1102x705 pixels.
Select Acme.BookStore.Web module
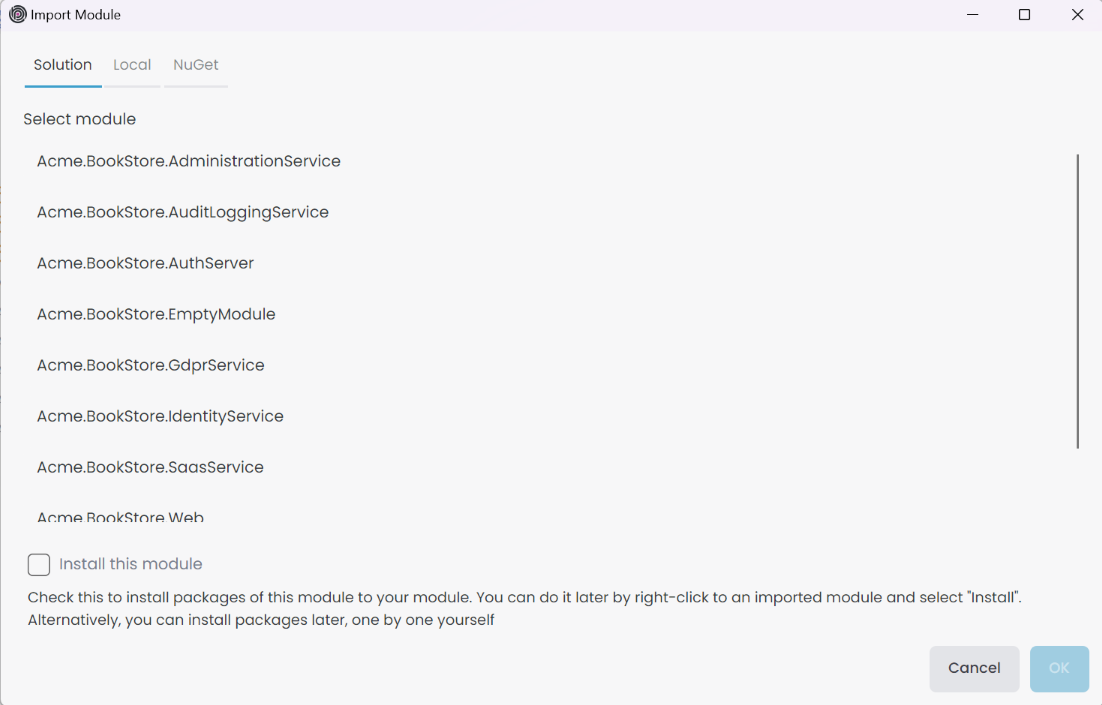point(120,514)
